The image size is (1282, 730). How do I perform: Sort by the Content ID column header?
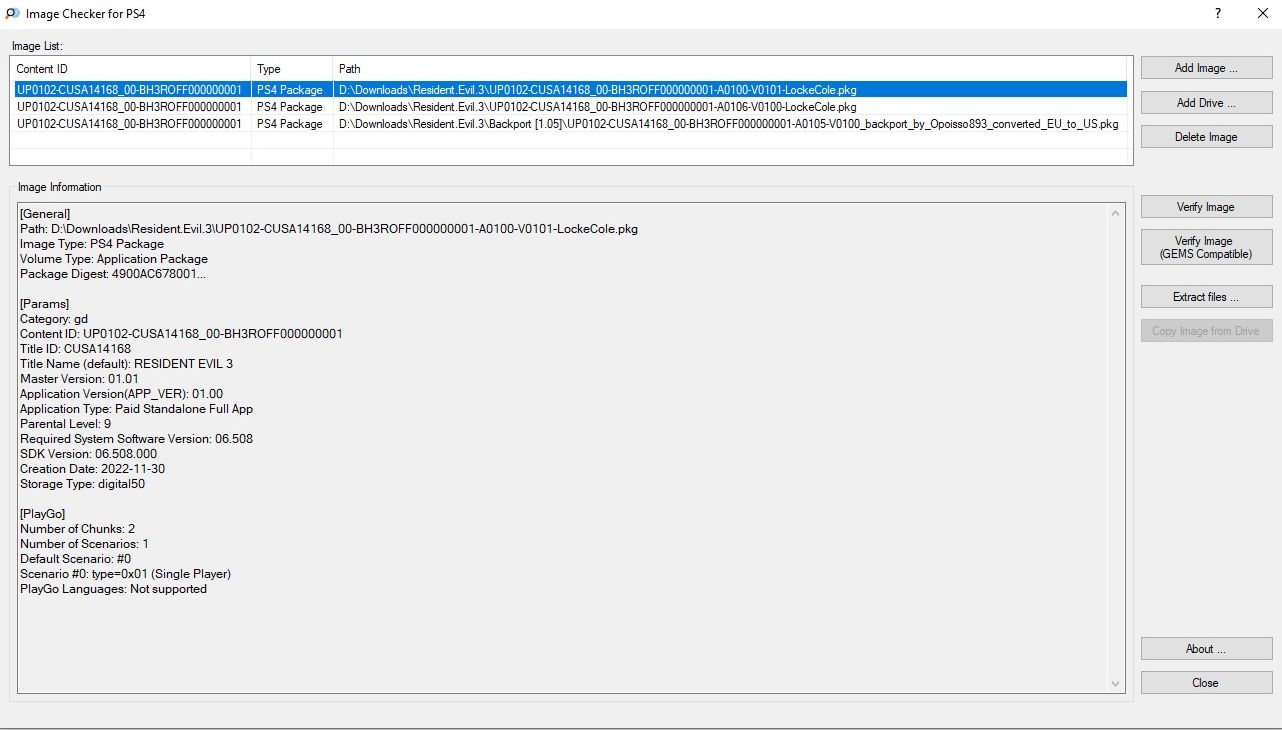[x=130, y=69]
